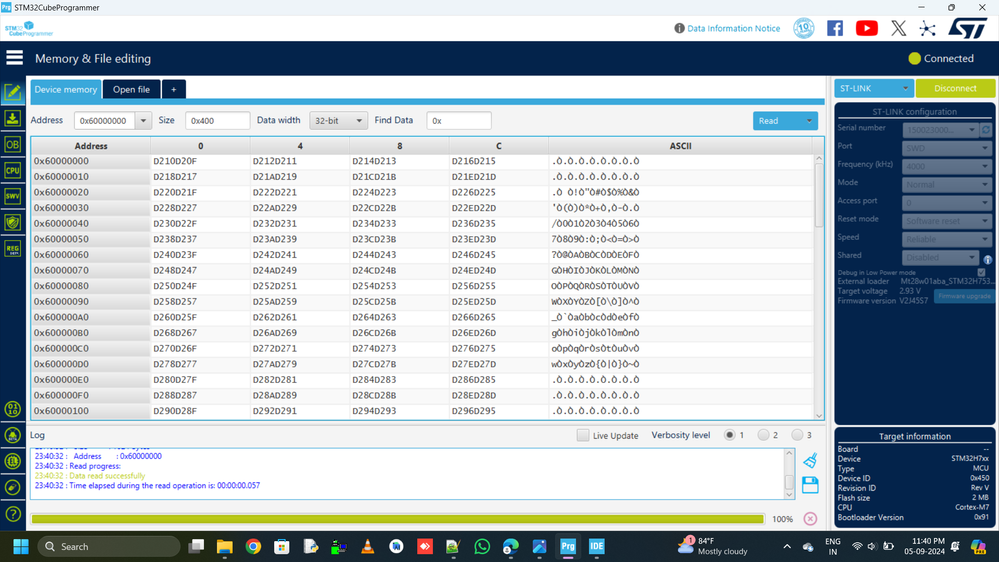Open STM32CubeIDE from the taskbar

tap(597, 547)
